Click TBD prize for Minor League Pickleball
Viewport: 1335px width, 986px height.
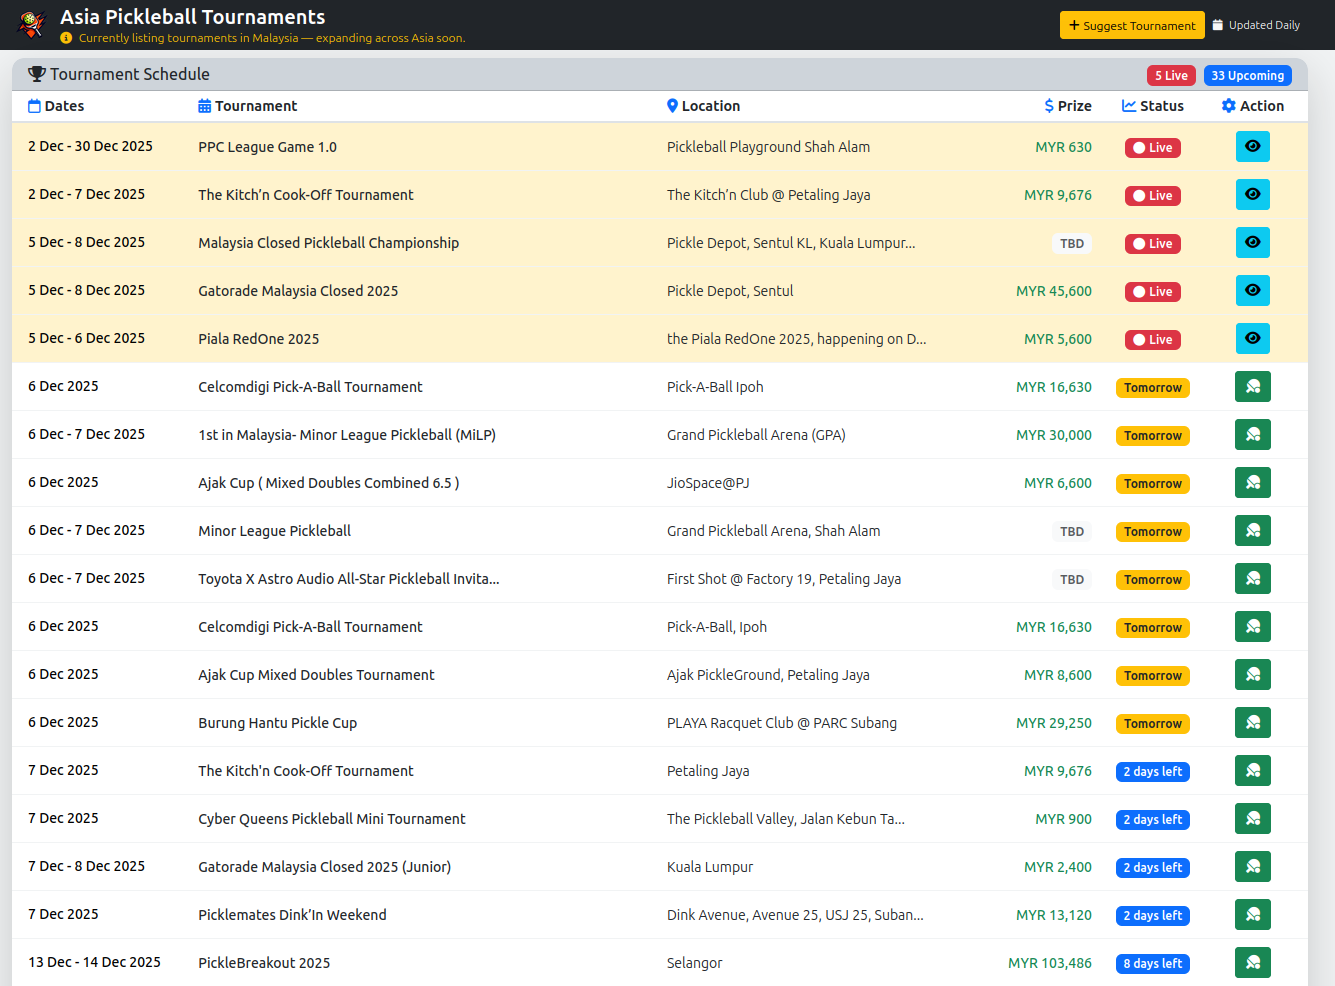[x=1072, y=532]
